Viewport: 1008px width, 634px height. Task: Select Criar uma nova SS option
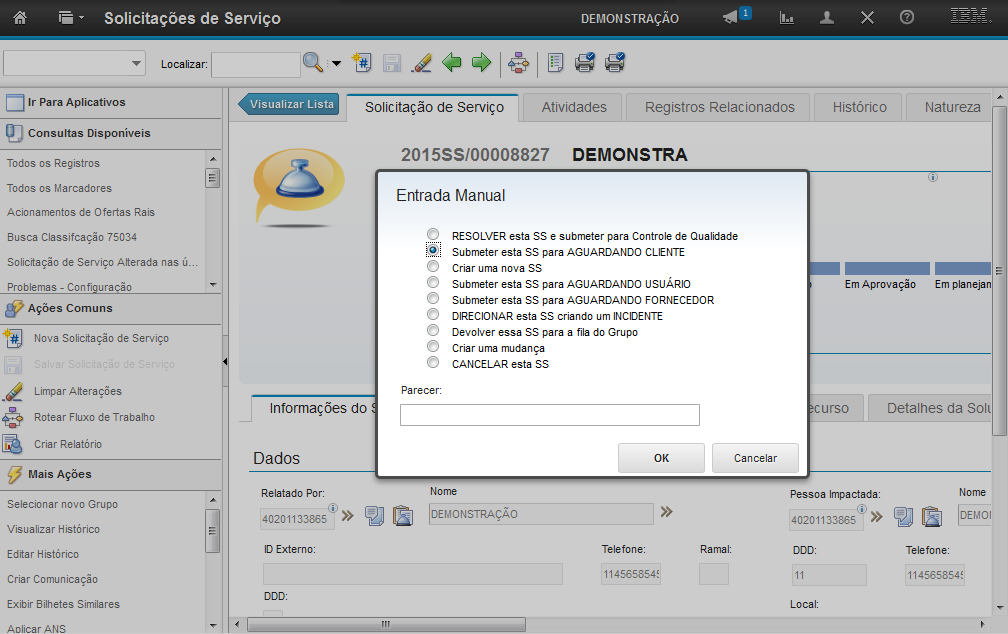pyautogui.click(x=433, y=268)
